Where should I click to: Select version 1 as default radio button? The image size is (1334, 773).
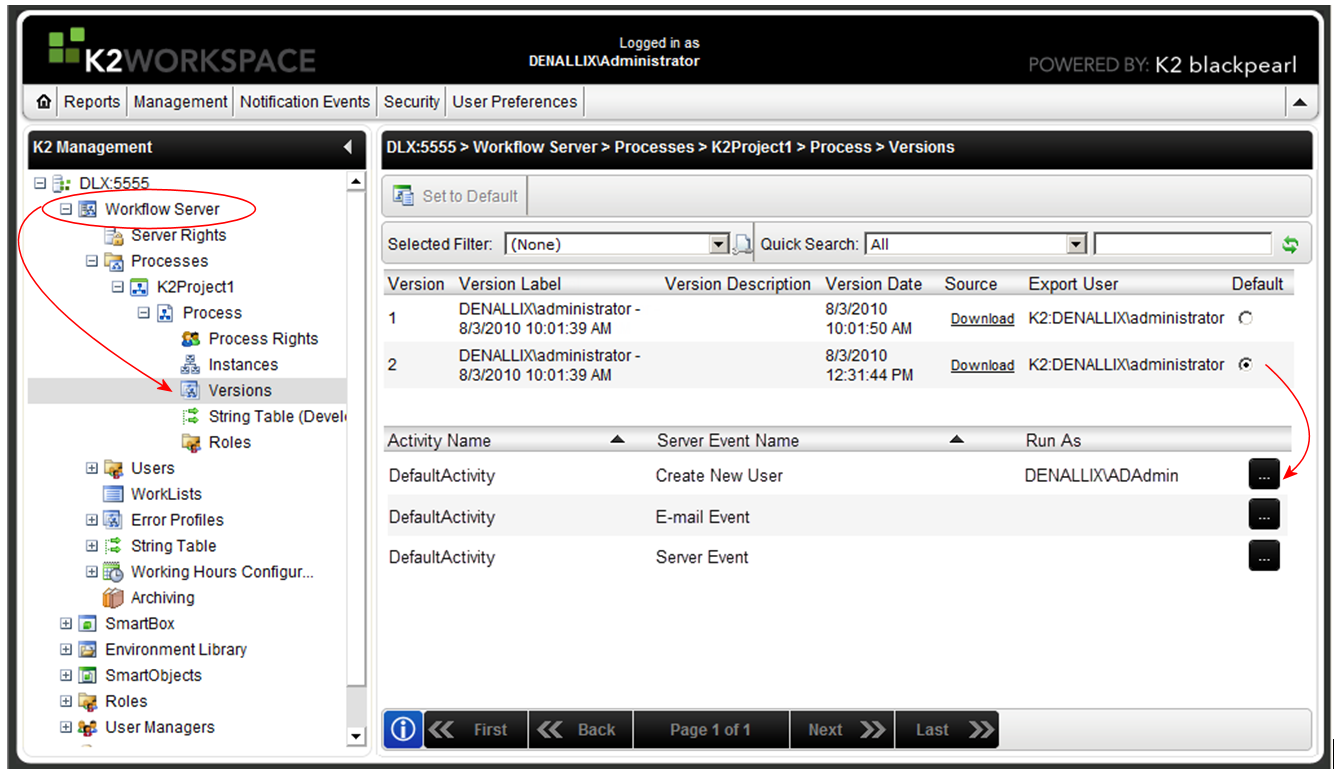tap(1245, 318)
